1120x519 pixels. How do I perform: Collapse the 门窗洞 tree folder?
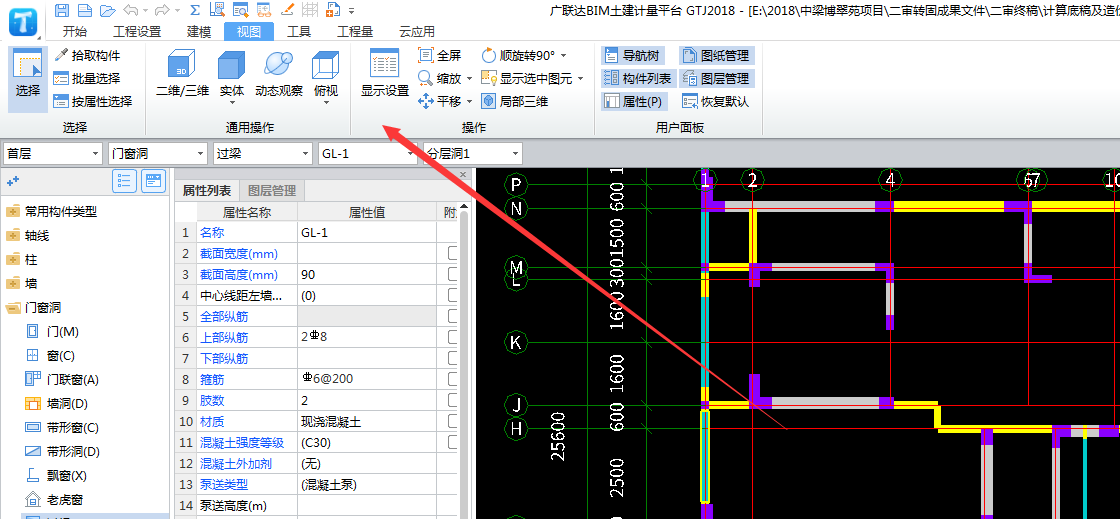coord(12,308)
